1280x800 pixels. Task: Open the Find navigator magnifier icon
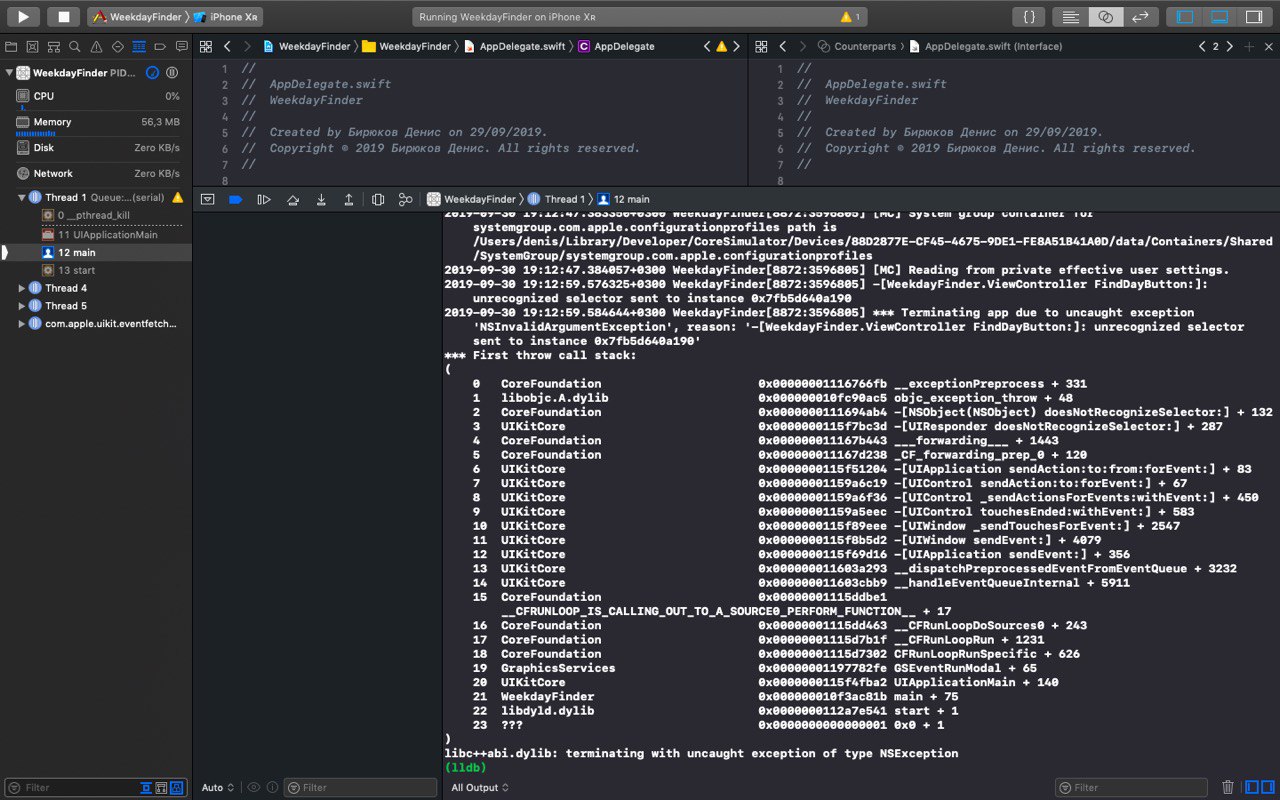pos(75,47)
